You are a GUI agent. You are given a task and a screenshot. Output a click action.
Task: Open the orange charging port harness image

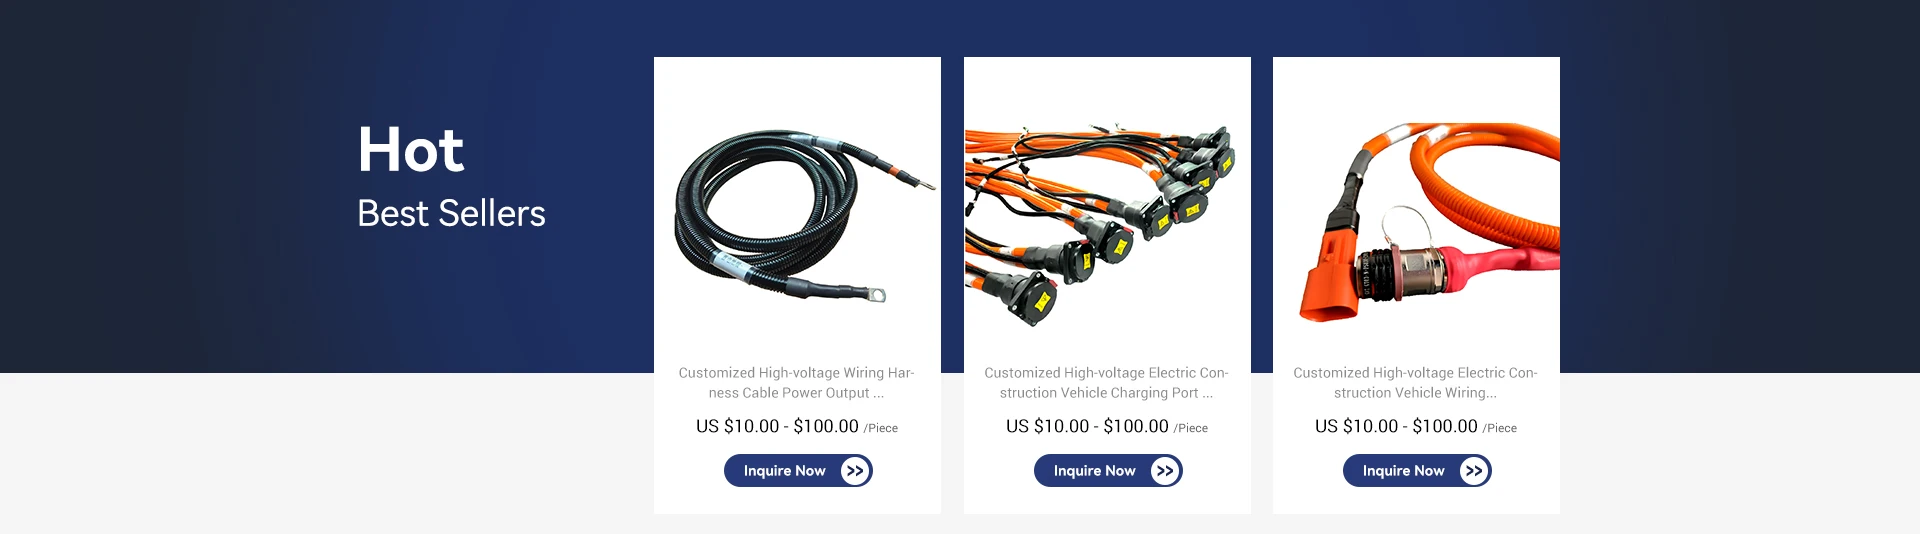pyautogui.click(x=1107, y=213)
